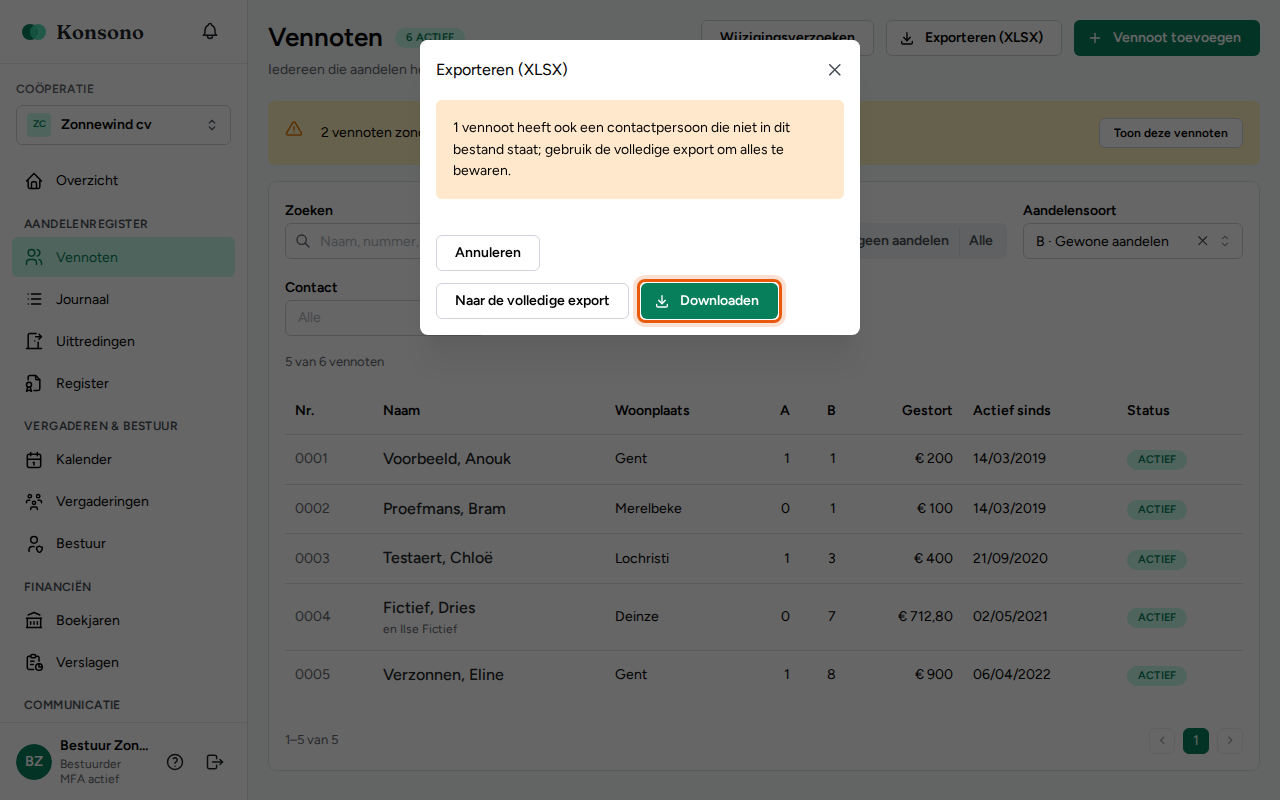Cancel export with Annuleren
The height and width of the screenshot is (800, 1280).
(488, 253)
